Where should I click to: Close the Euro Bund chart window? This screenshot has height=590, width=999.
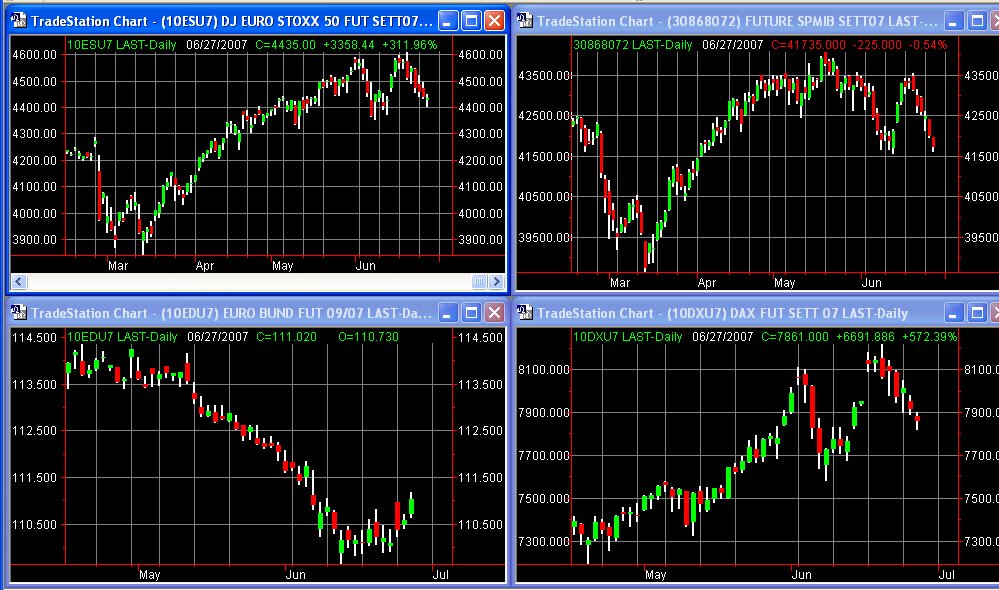(x=494, y=313)
